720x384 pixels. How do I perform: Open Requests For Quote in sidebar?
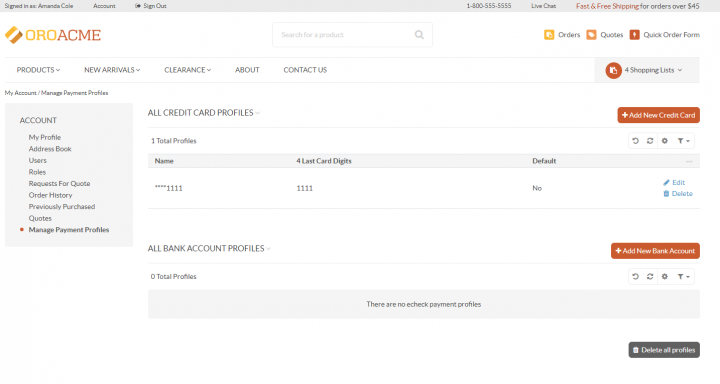(59, 183)
